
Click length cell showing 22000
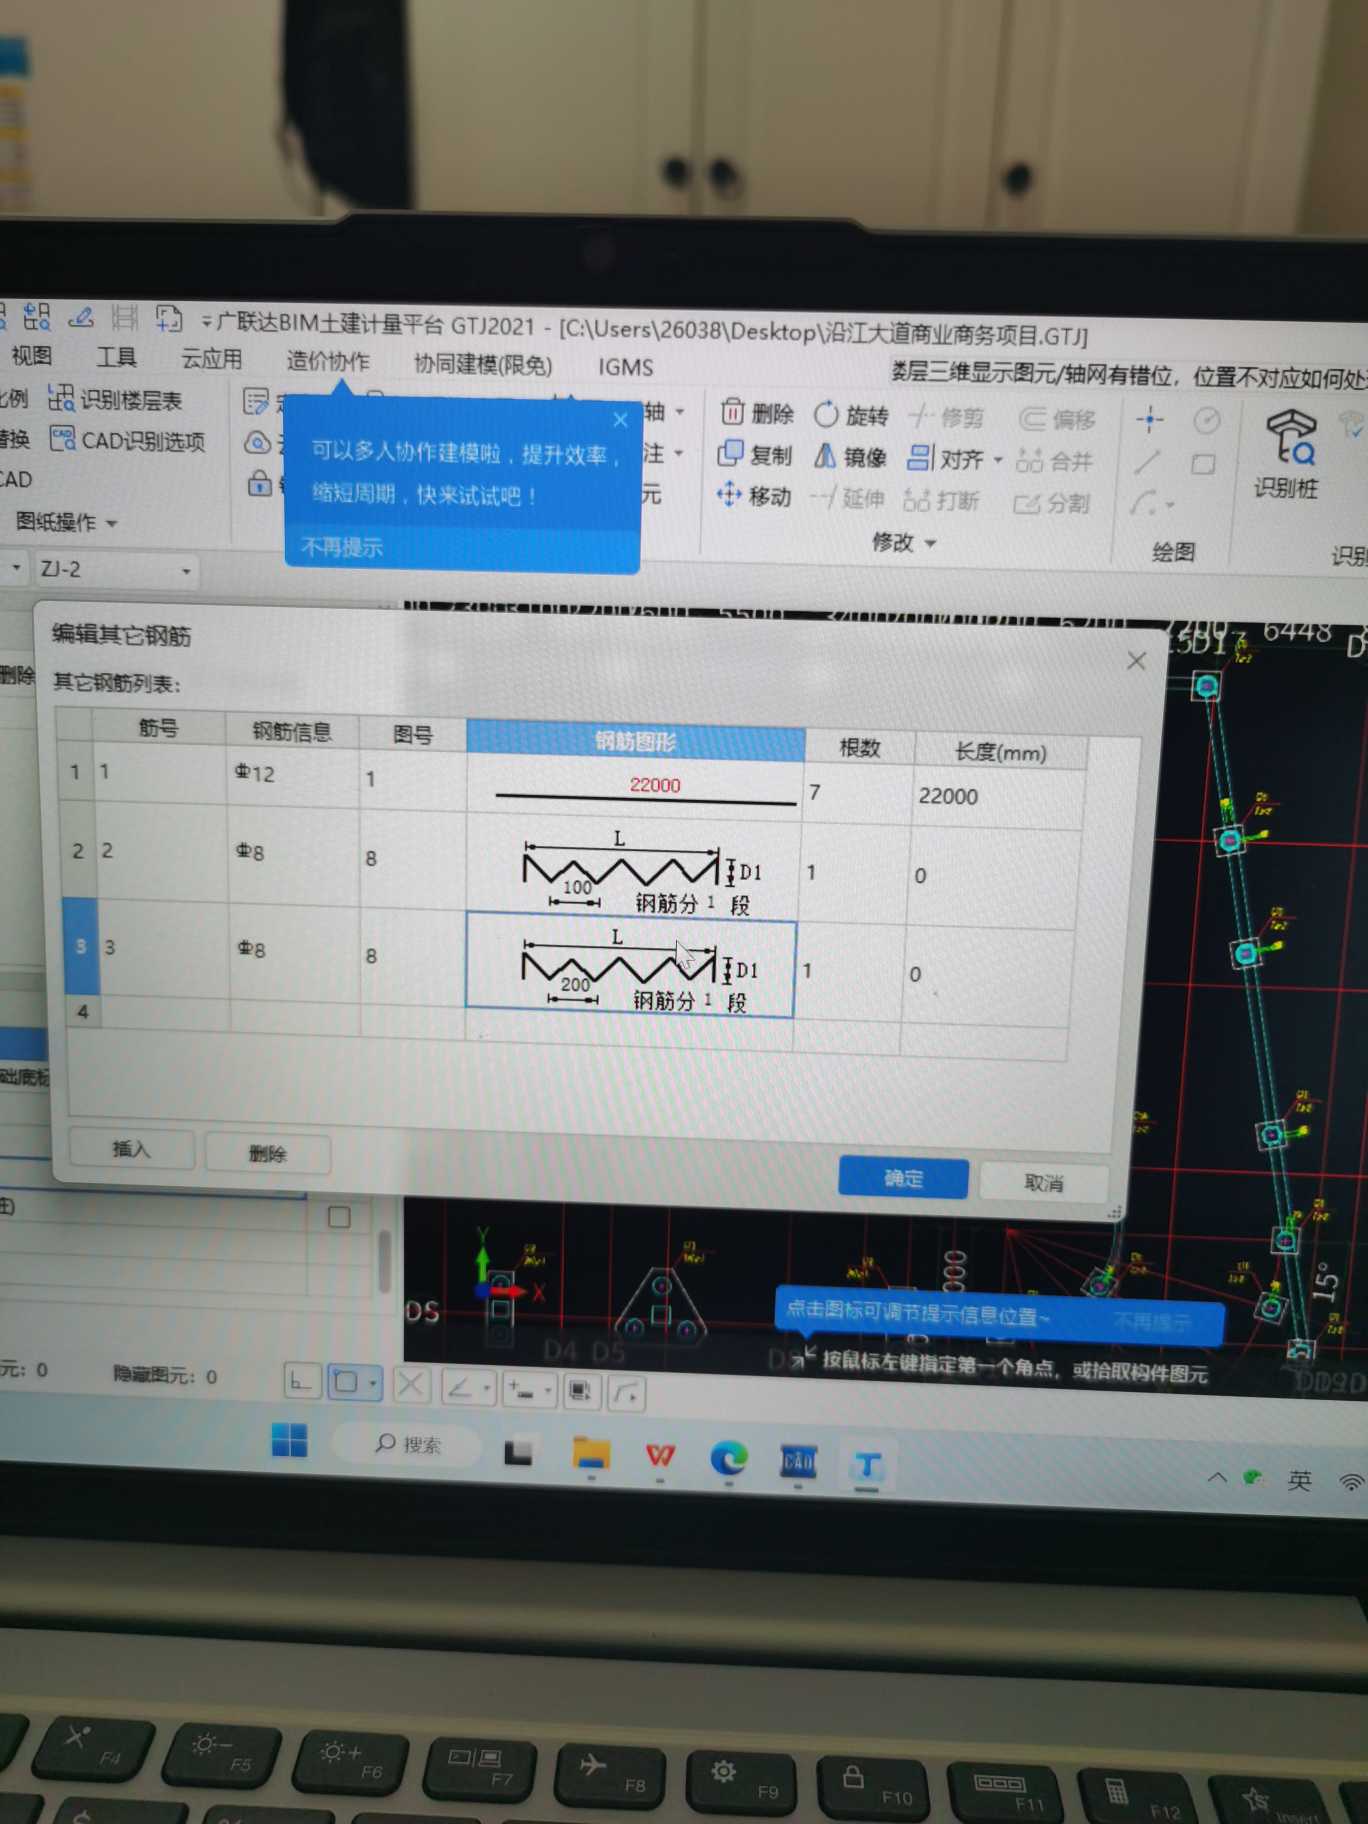[x=999, y=796]
